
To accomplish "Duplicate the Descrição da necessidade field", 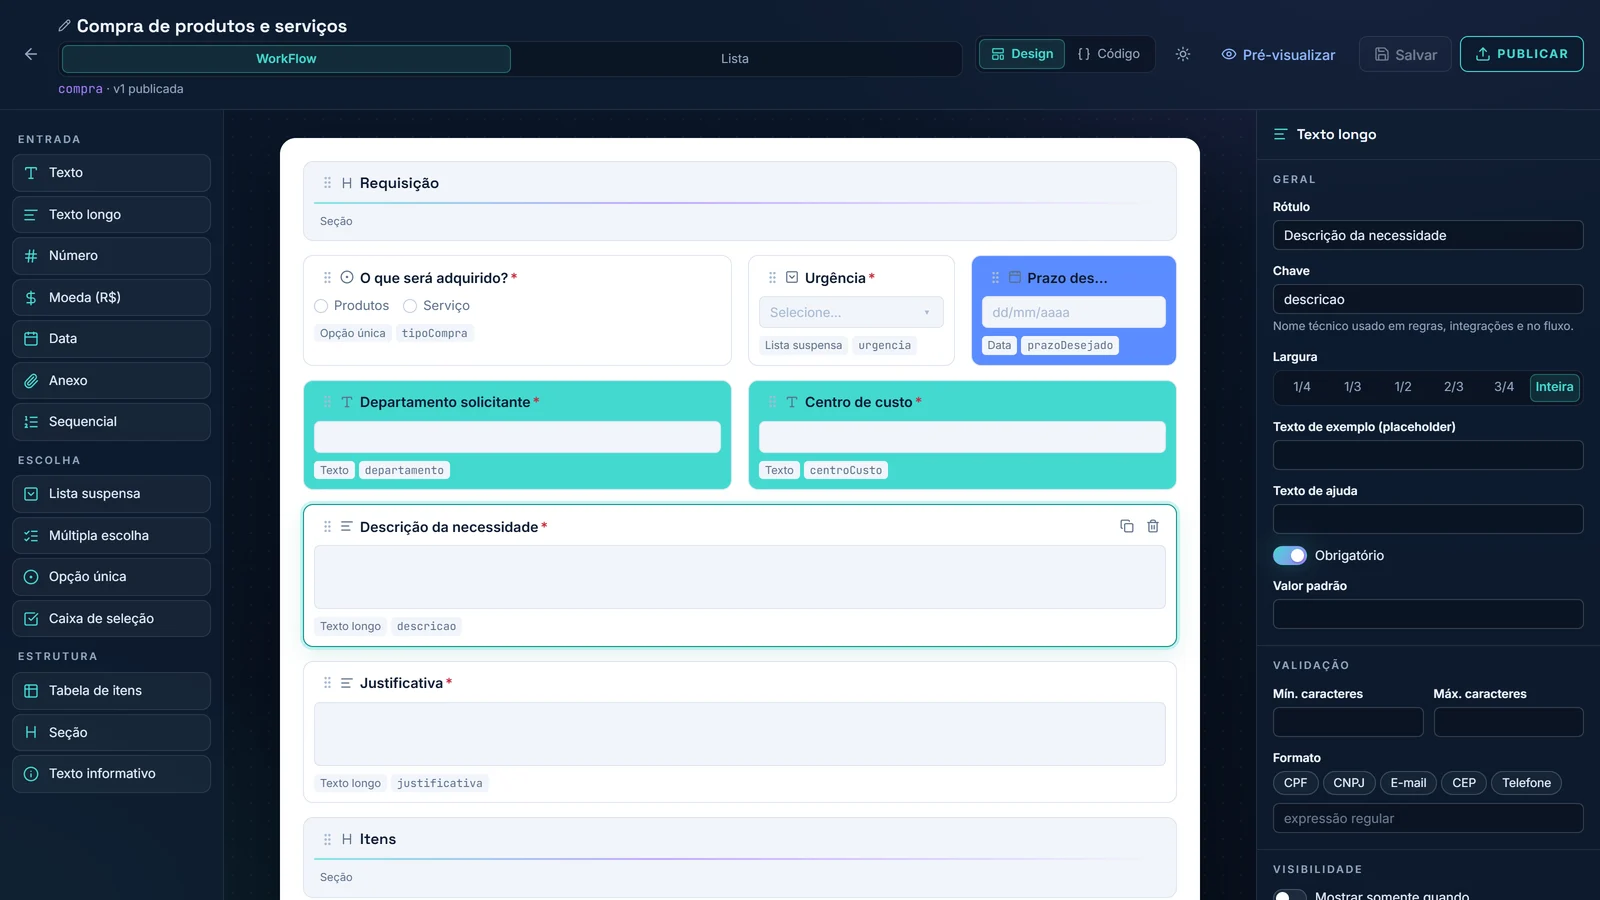I will tap(1127, 526).
